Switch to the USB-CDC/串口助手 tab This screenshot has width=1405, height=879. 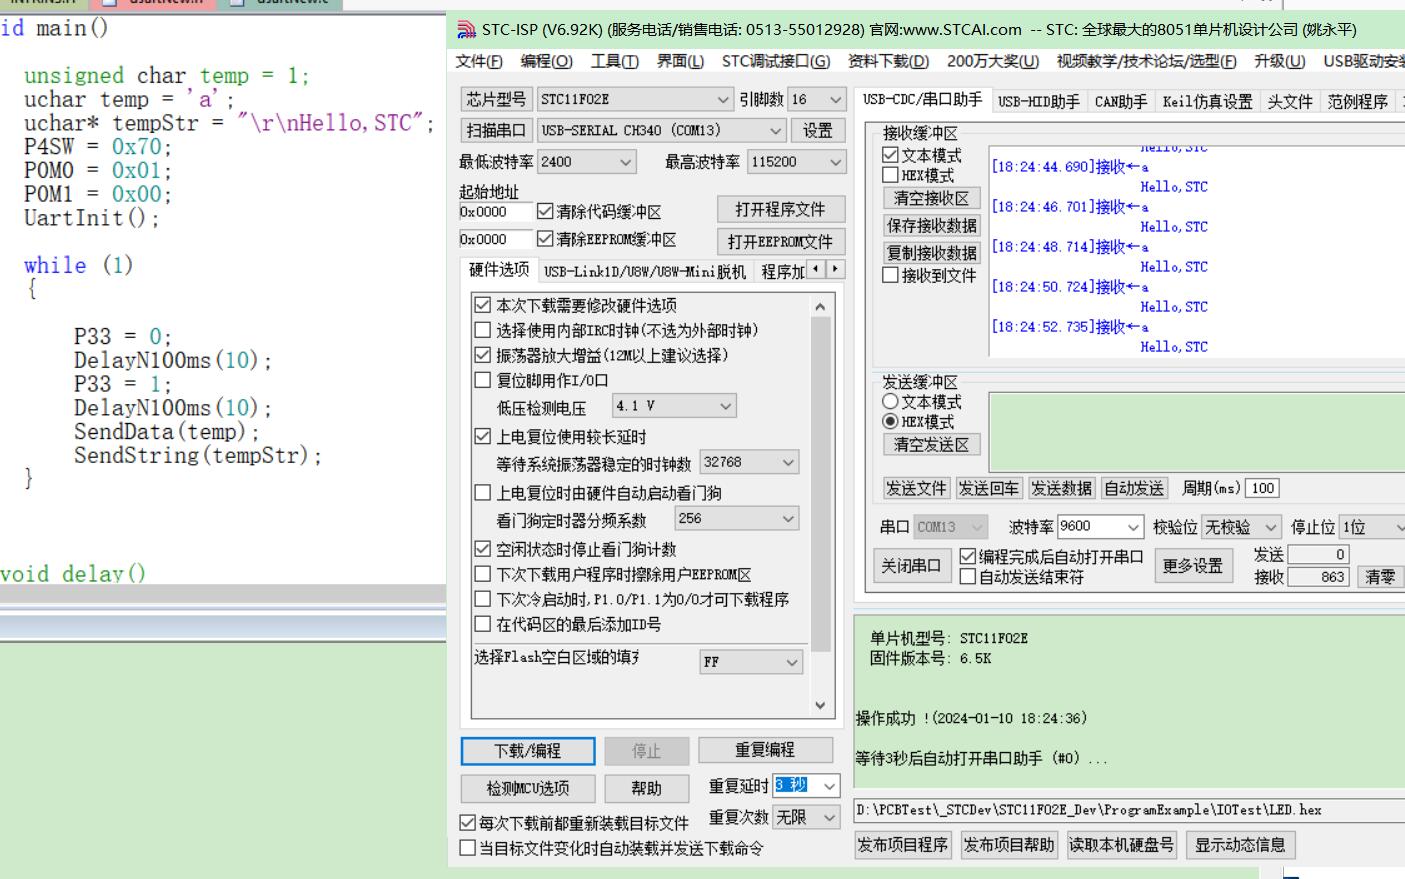pos(922,100)
